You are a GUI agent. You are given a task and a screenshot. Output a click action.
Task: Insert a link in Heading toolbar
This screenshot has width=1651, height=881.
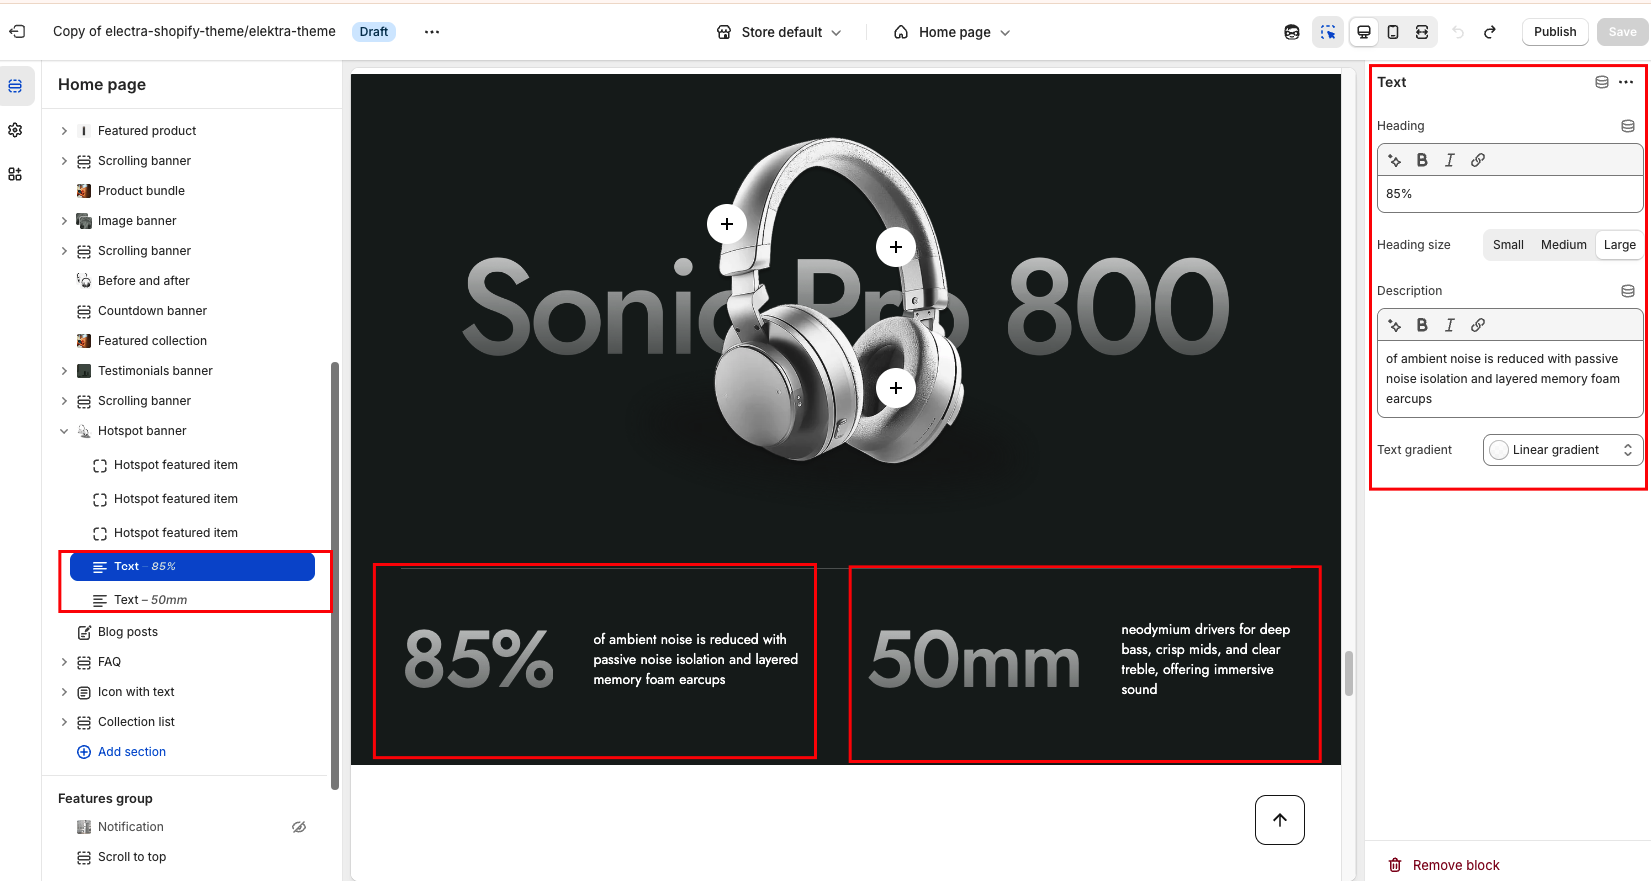pos(1478,160)
